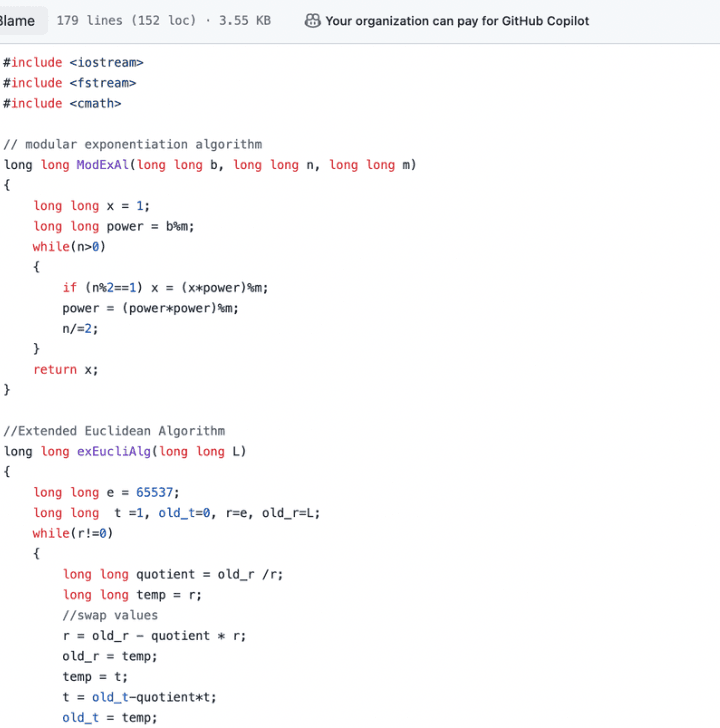Screen dimensions: 720x728
Task: Click the 'power = (power*power)%m;' line
Action: click(150, 308)
